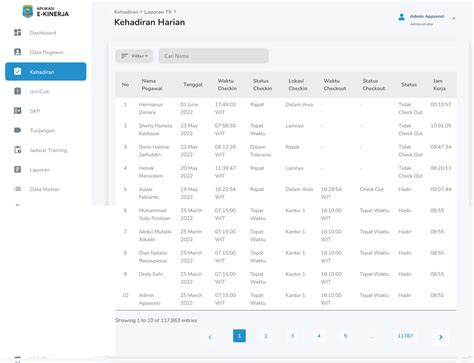Click the Tunjangan tag icon
Screen dimensions: 474x363
tap(18, 130)
